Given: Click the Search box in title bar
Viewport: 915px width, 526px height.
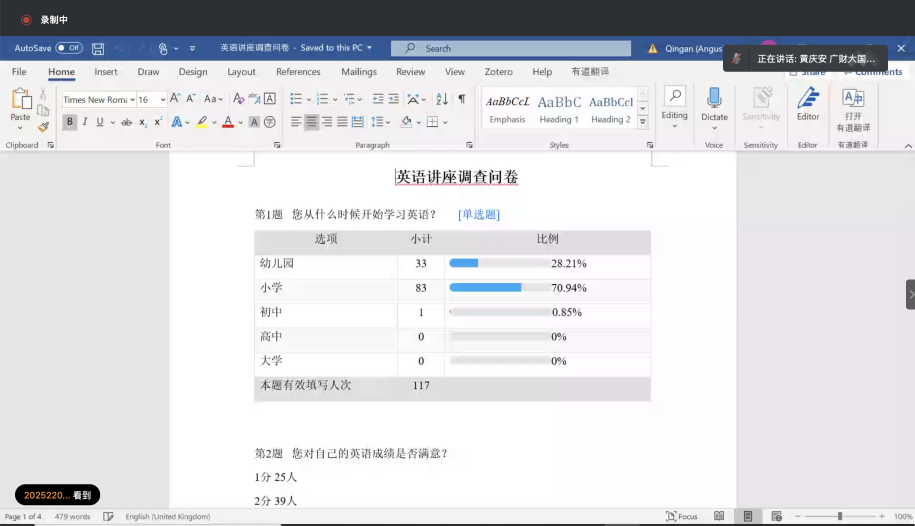Looking at the screenshot, I should click(x=511, y=48).
